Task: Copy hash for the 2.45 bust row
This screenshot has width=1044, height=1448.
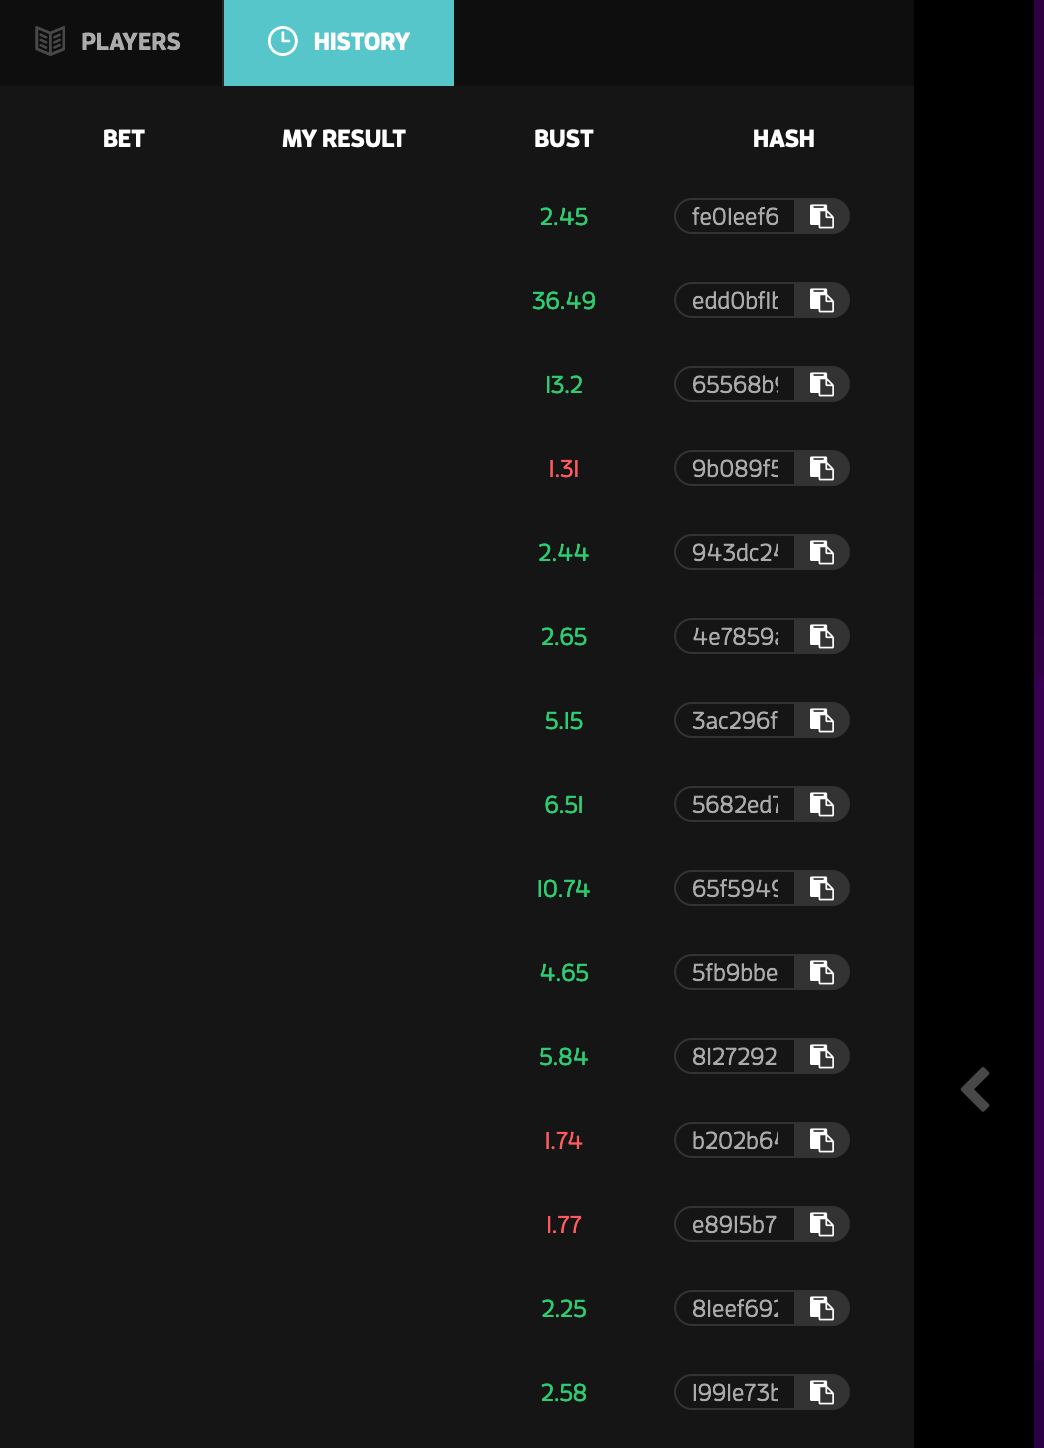Action: [x=822, y=216]
